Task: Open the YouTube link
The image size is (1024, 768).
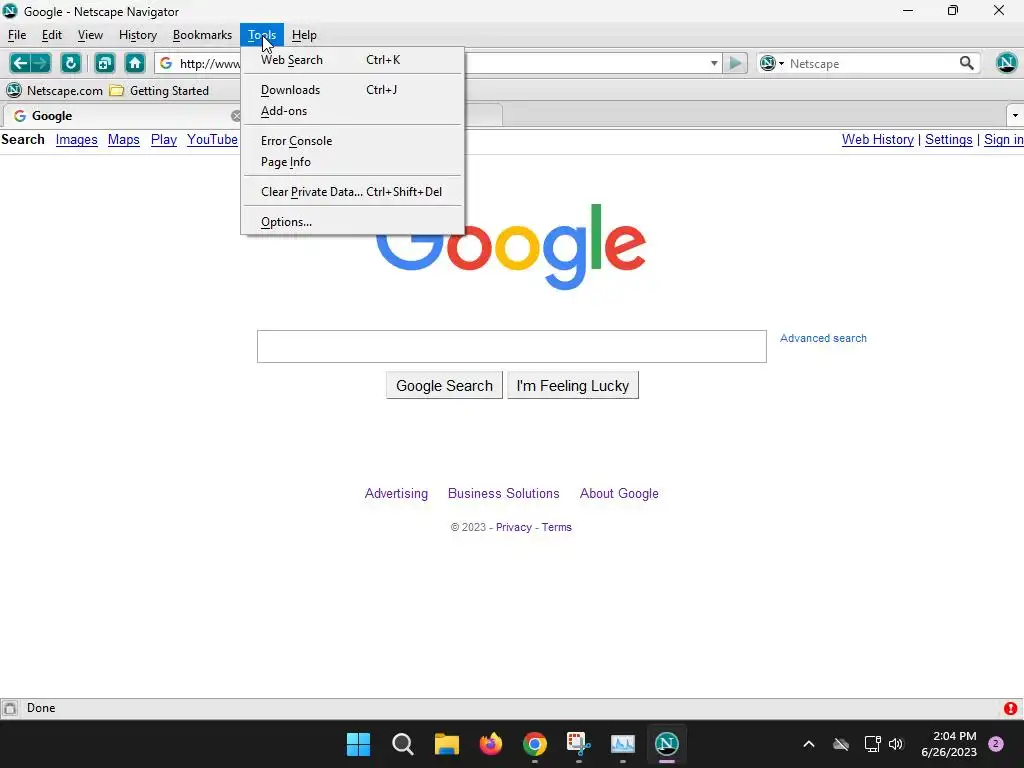Action: (212, 140)
